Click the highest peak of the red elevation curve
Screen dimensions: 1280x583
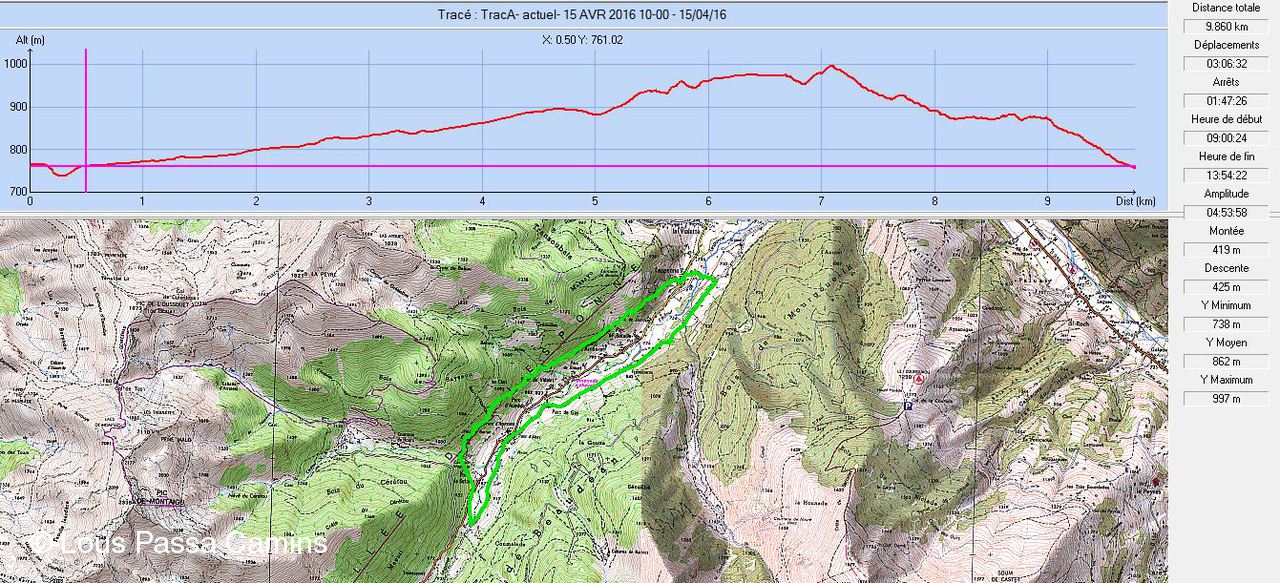click(830, 66)
